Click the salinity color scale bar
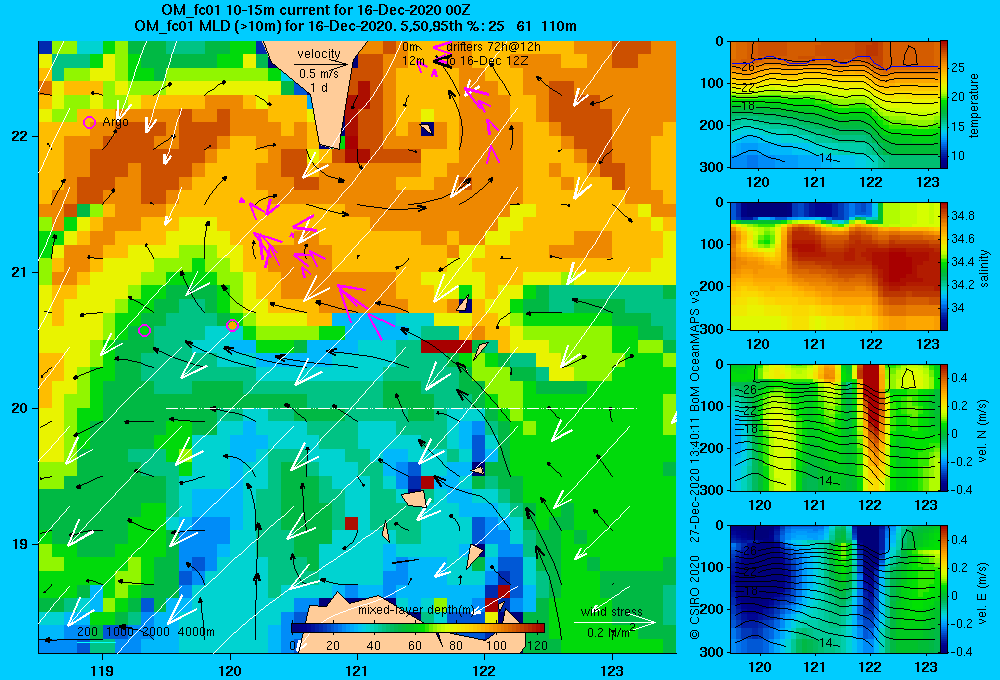 944,266
